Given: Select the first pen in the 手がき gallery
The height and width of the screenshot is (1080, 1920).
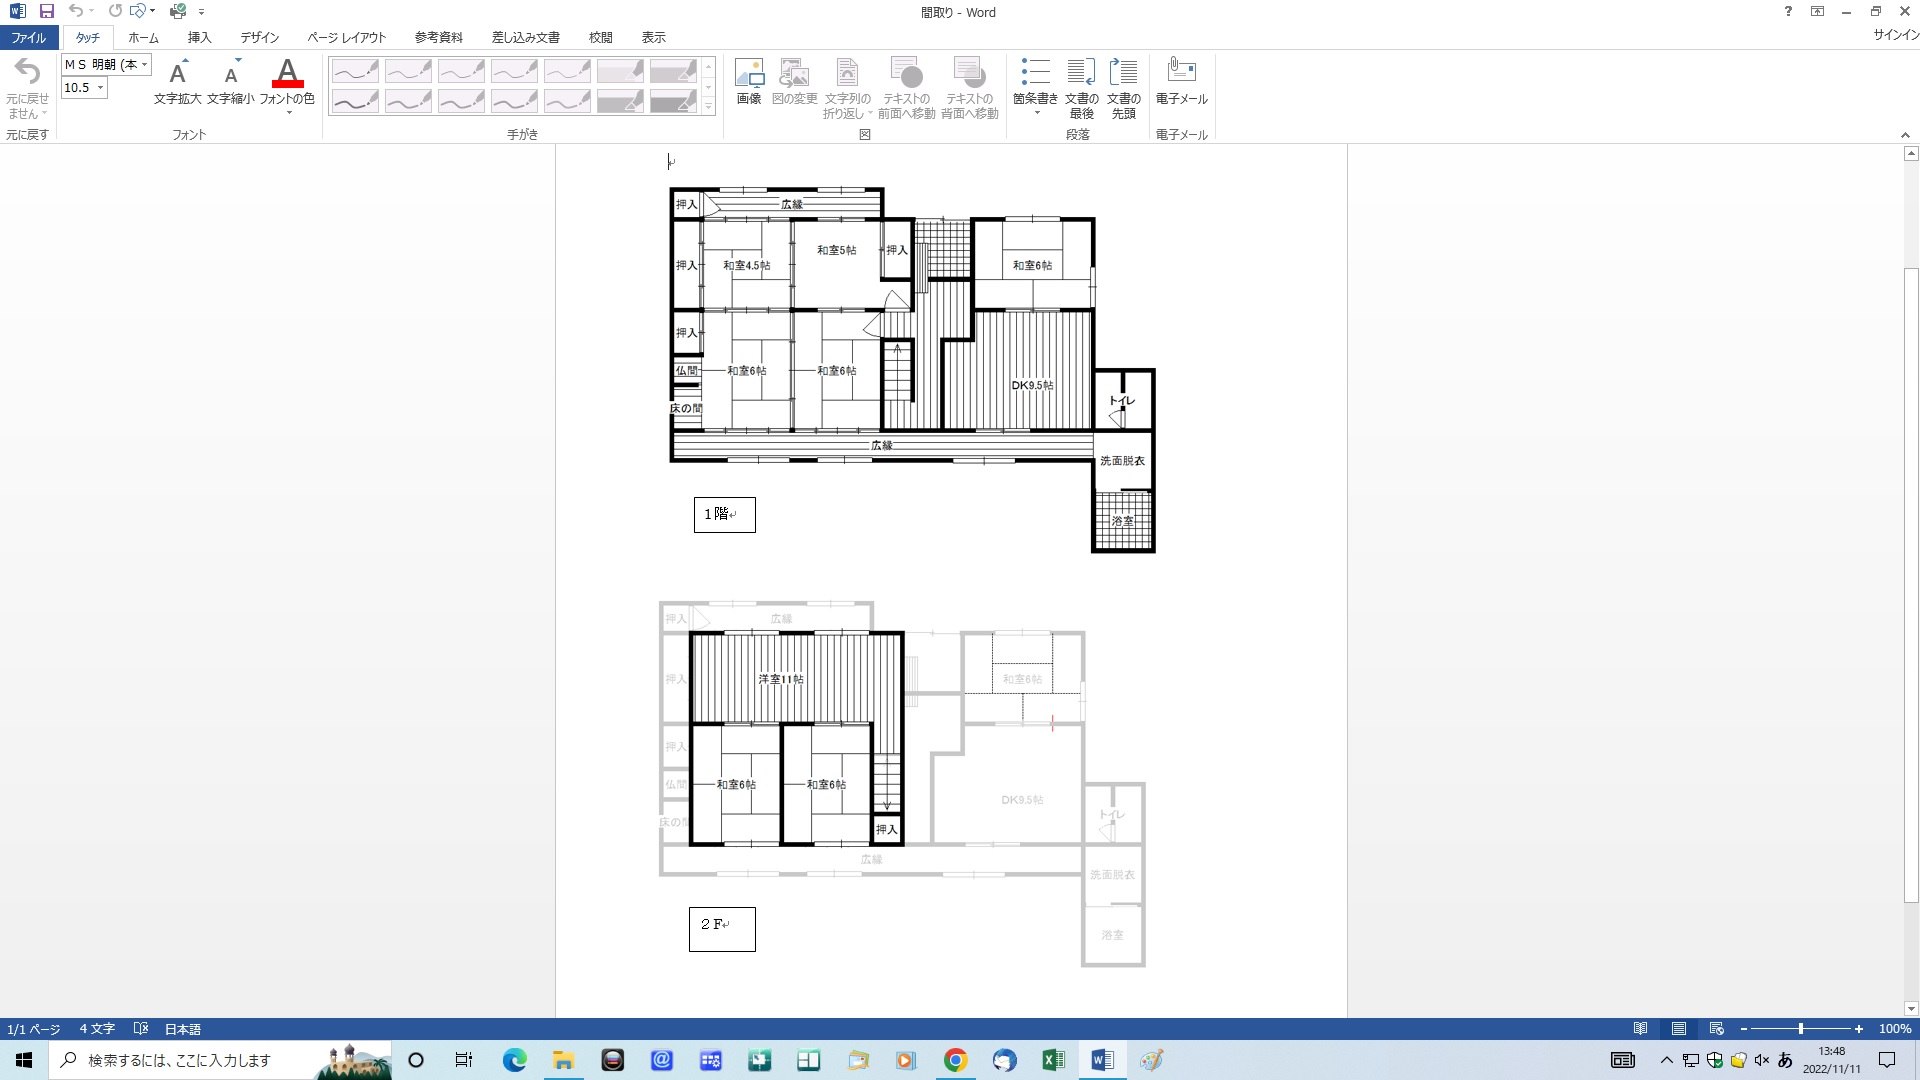Looking at the screenshot, I should click(355, 71).
